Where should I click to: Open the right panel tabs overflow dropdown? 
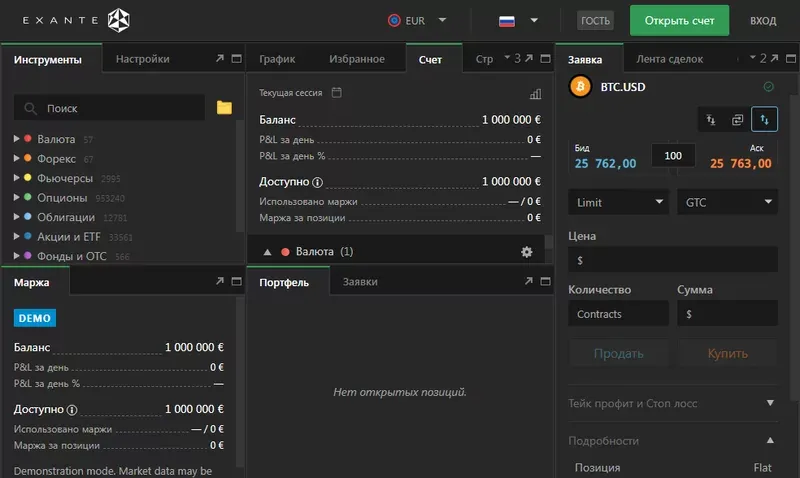coord(753,57)
